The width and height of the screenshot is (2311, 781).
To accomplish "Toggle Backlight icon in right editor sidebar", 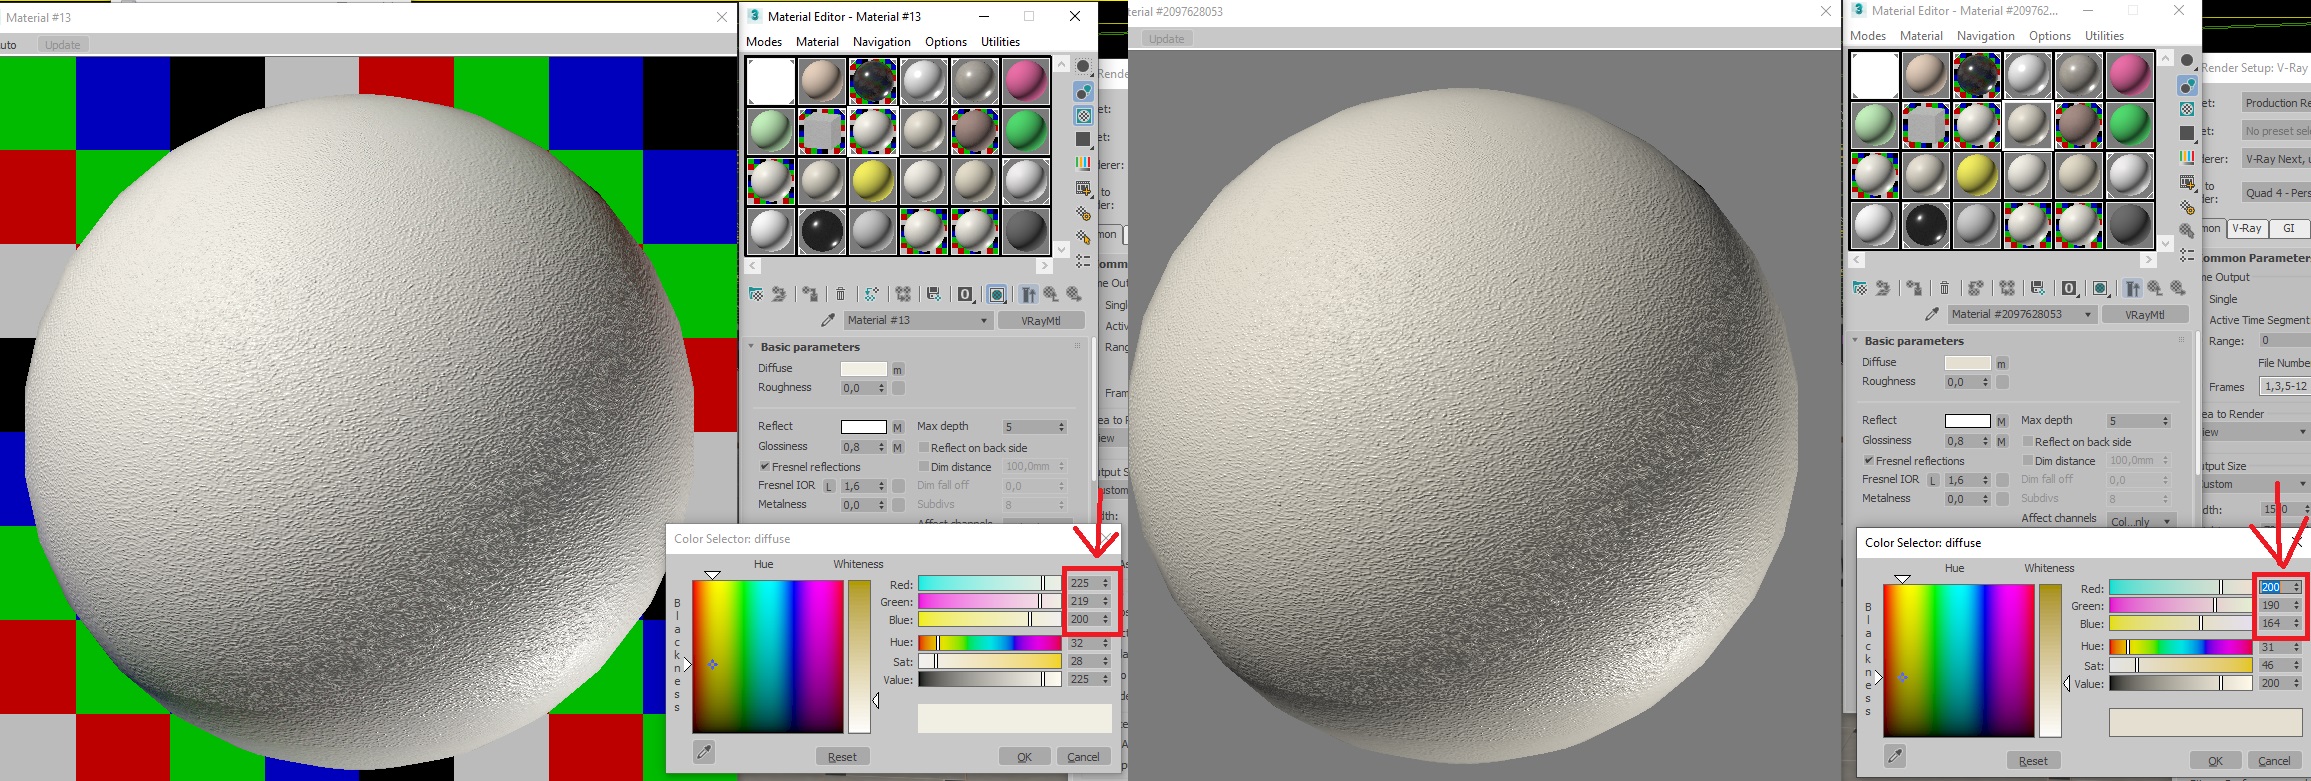I will (2187, 85).
